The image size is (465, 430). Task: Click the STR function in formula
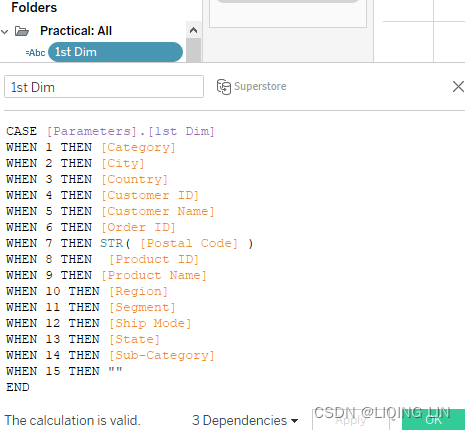[112, 243]
